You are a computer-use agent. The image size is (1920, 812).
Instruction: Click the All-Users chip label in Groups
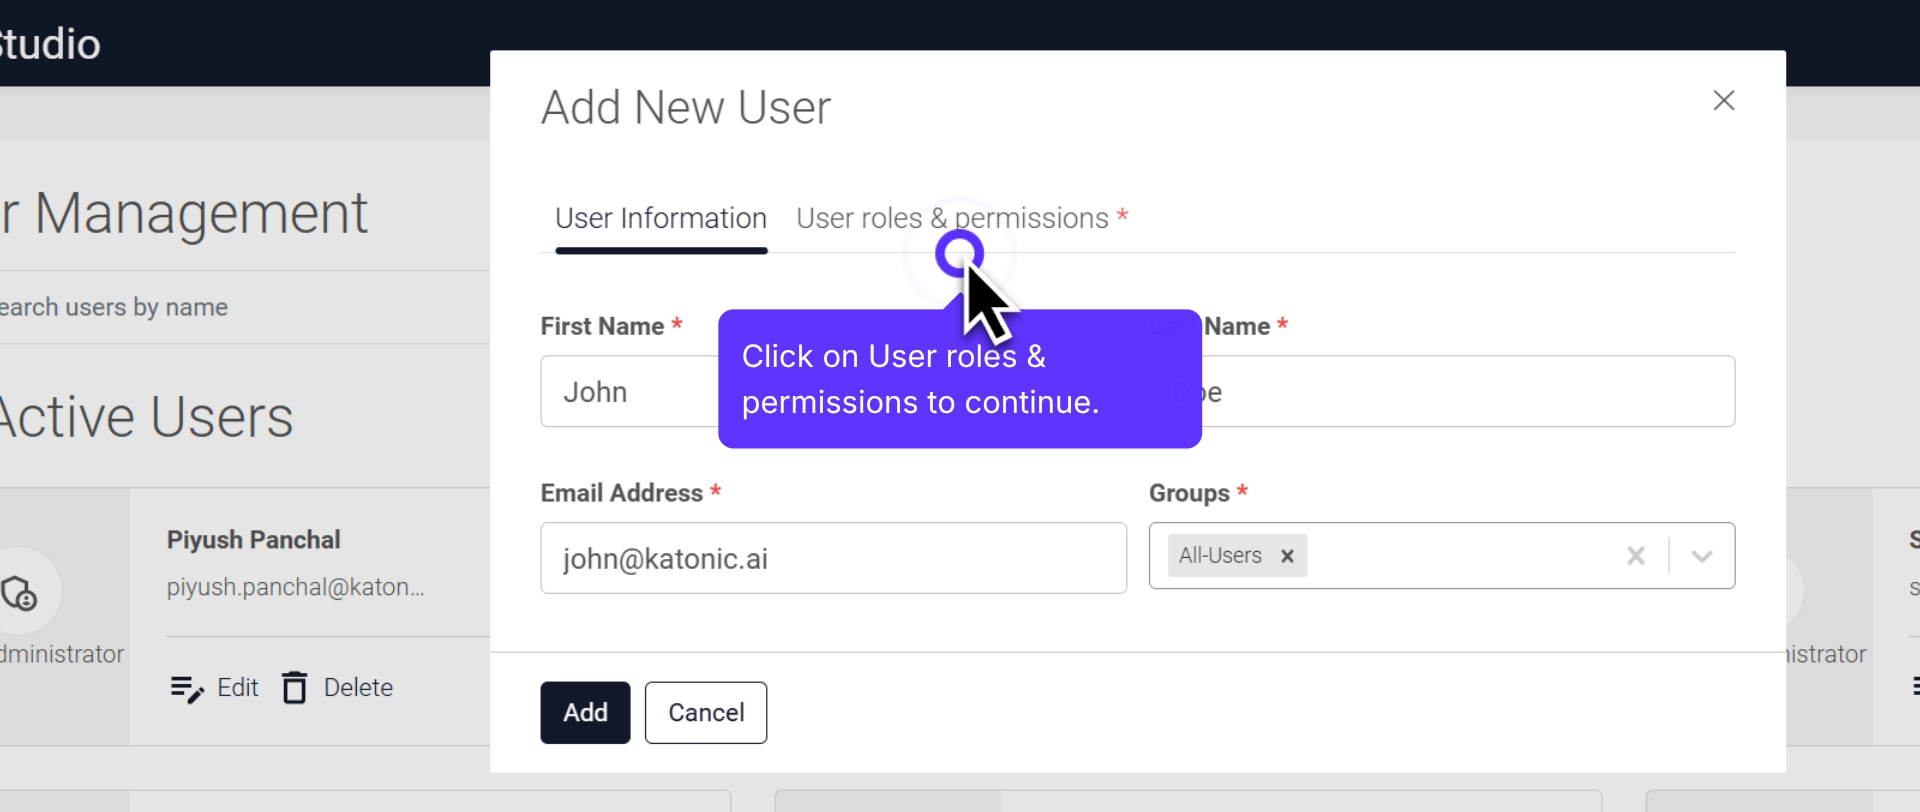1220,556
